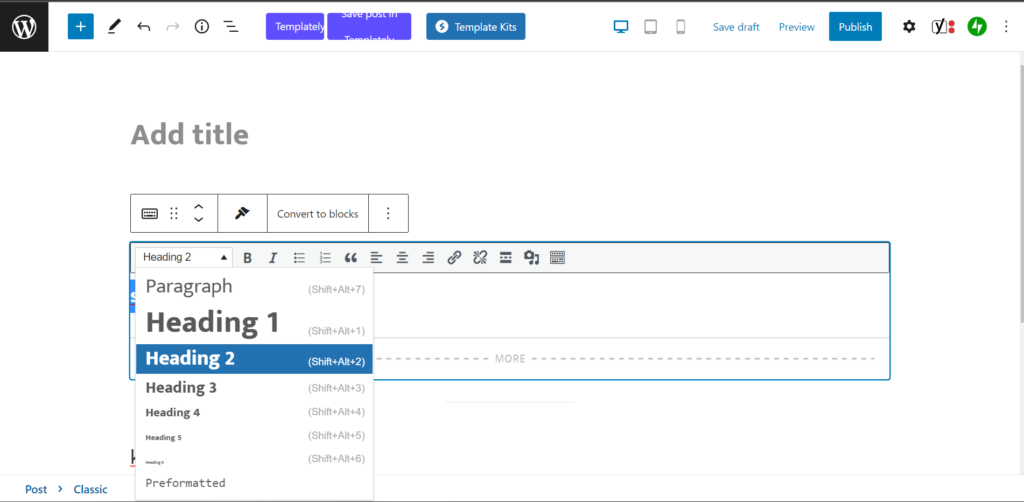This screenshot has height=502, width=1024.
Task: Open the document list view icon
Action: (230, 27)
